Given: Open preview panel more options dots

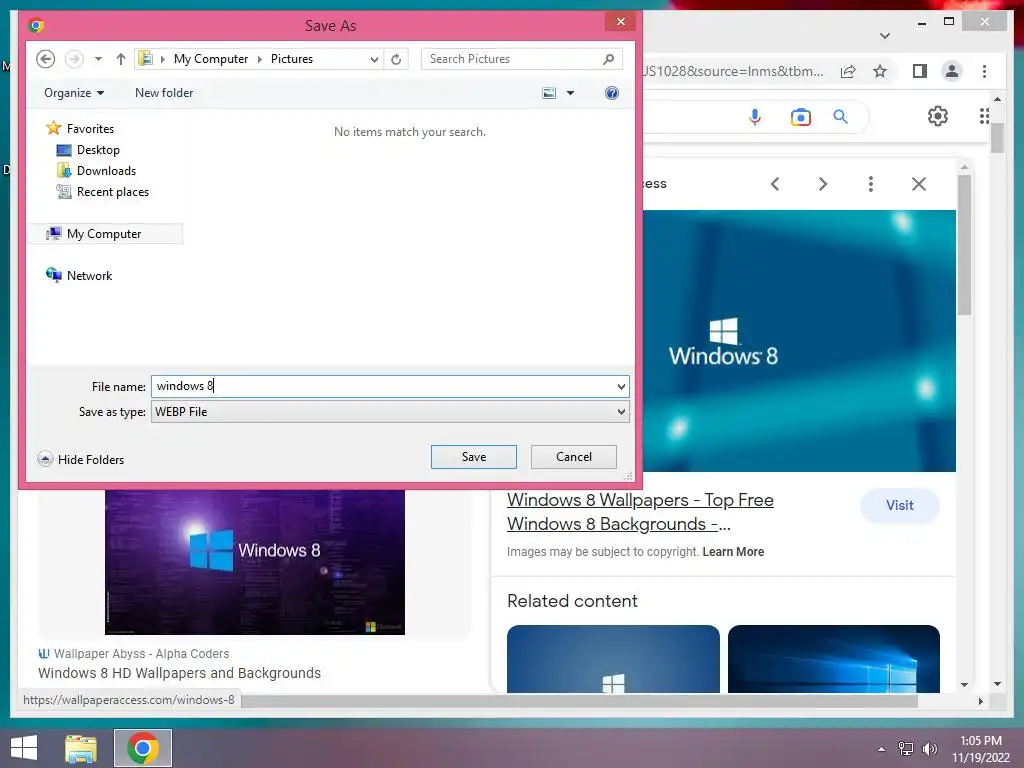Looking at the screenshot, I should click(871, 184).
